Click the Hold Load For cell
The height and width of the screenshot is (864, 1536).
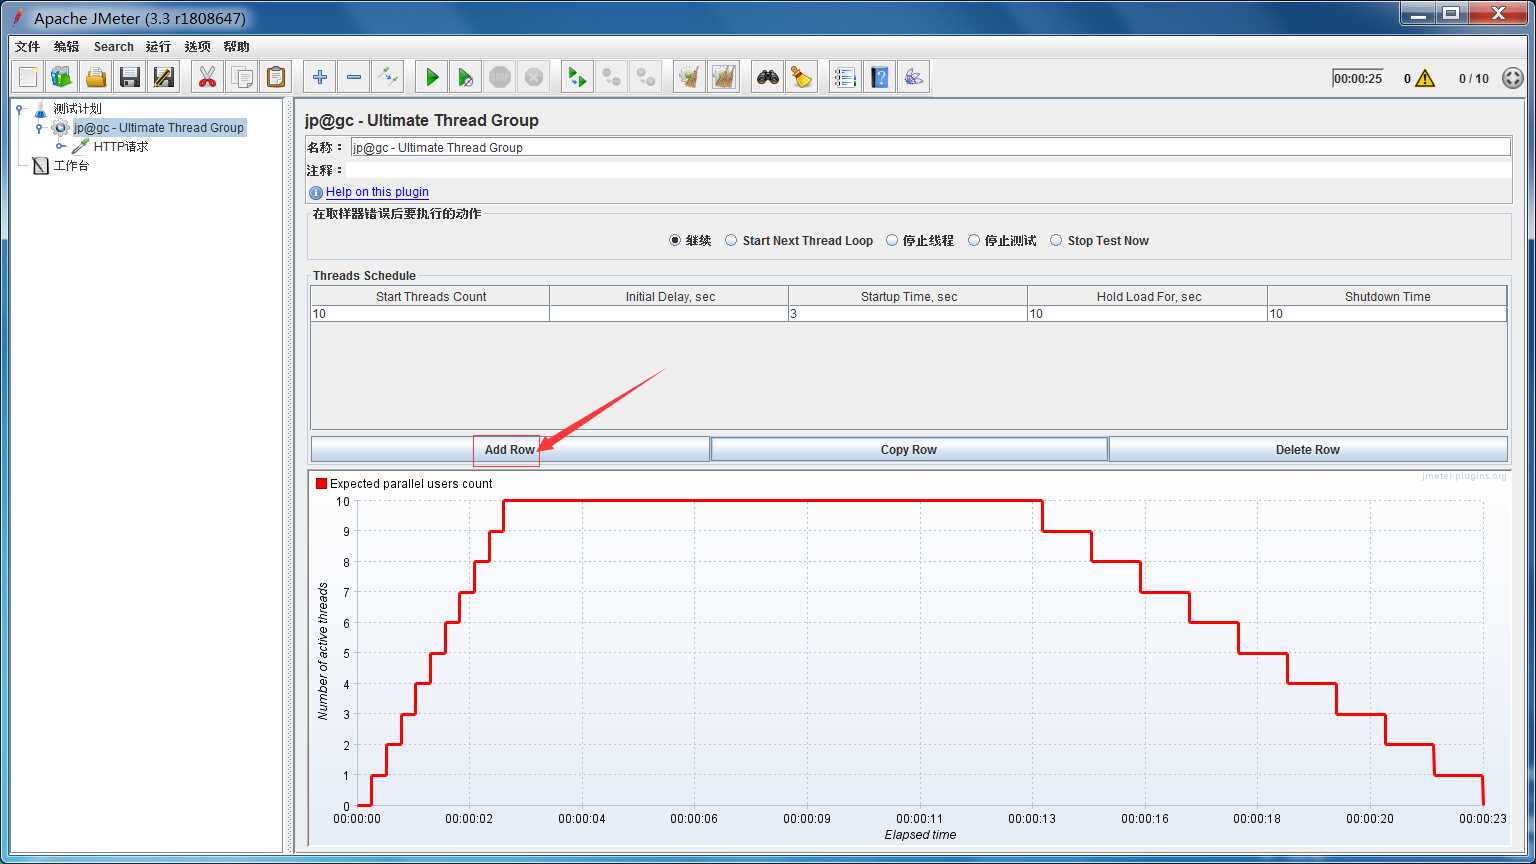(x=1147, y=314)
